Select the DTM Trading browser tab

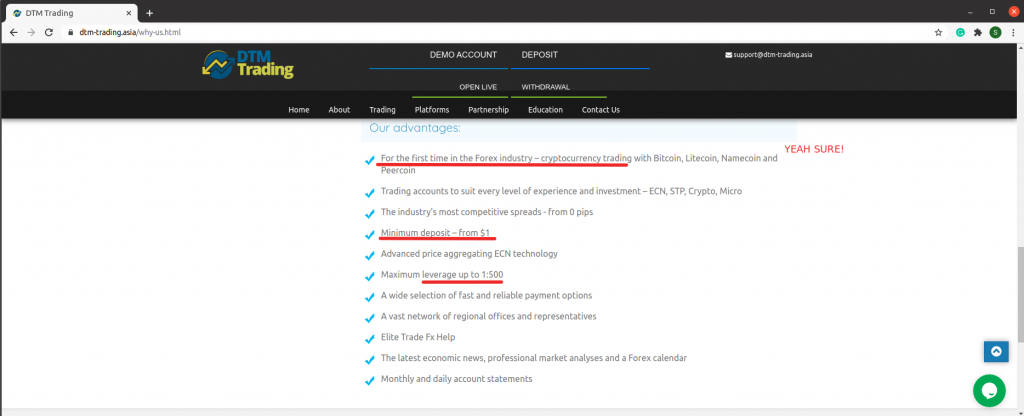point(72,13)
